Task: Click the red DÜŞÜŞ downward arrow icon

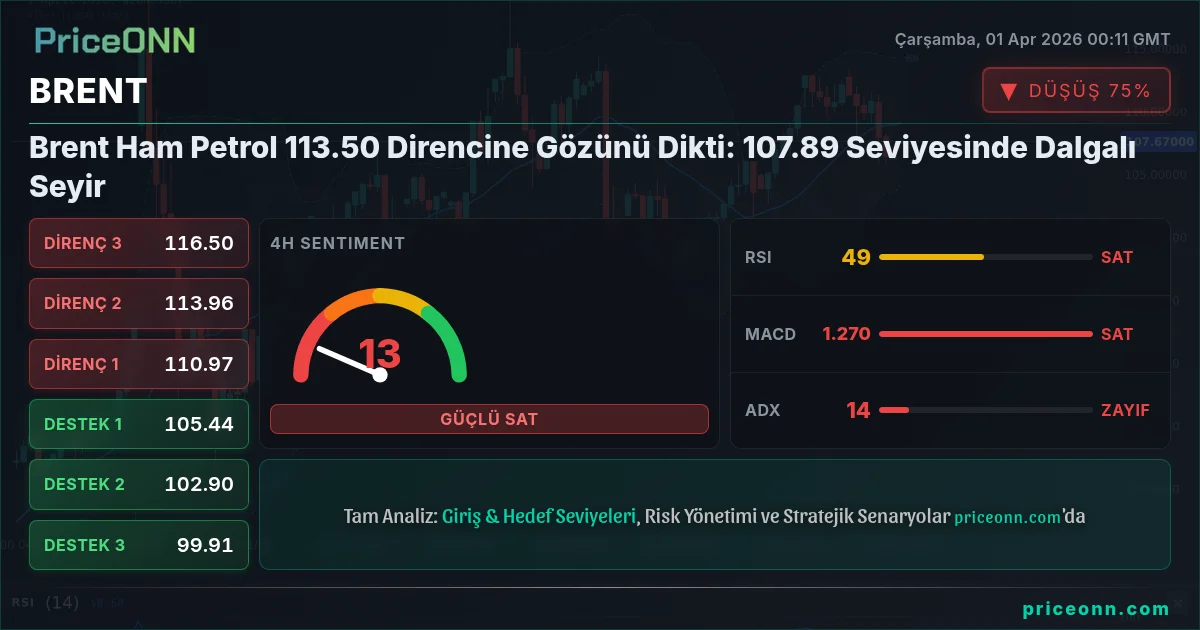Action: [1007, 89]
